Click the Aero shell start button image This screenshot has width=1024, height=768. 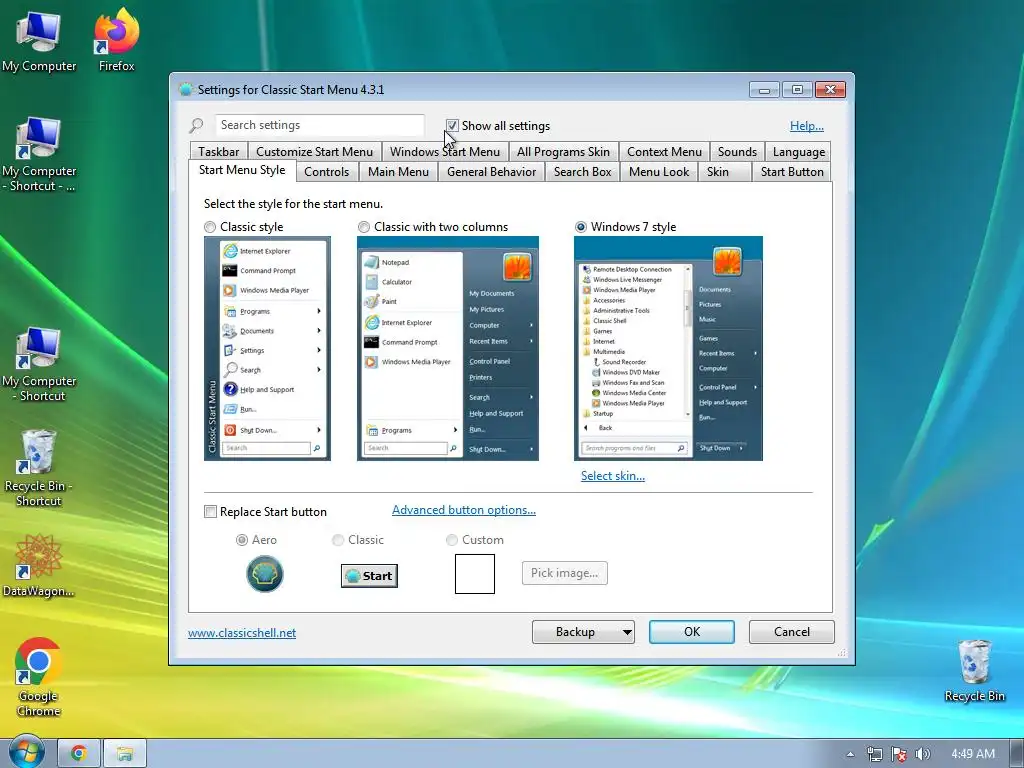pyautogui.click(x=264, y=574)
